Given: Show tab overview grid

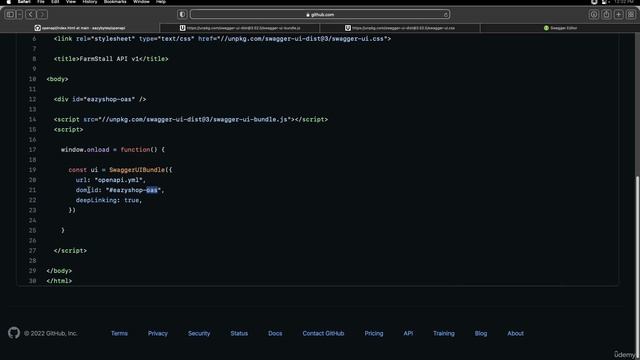Looking at the screenshot, I should pos(631,15).
